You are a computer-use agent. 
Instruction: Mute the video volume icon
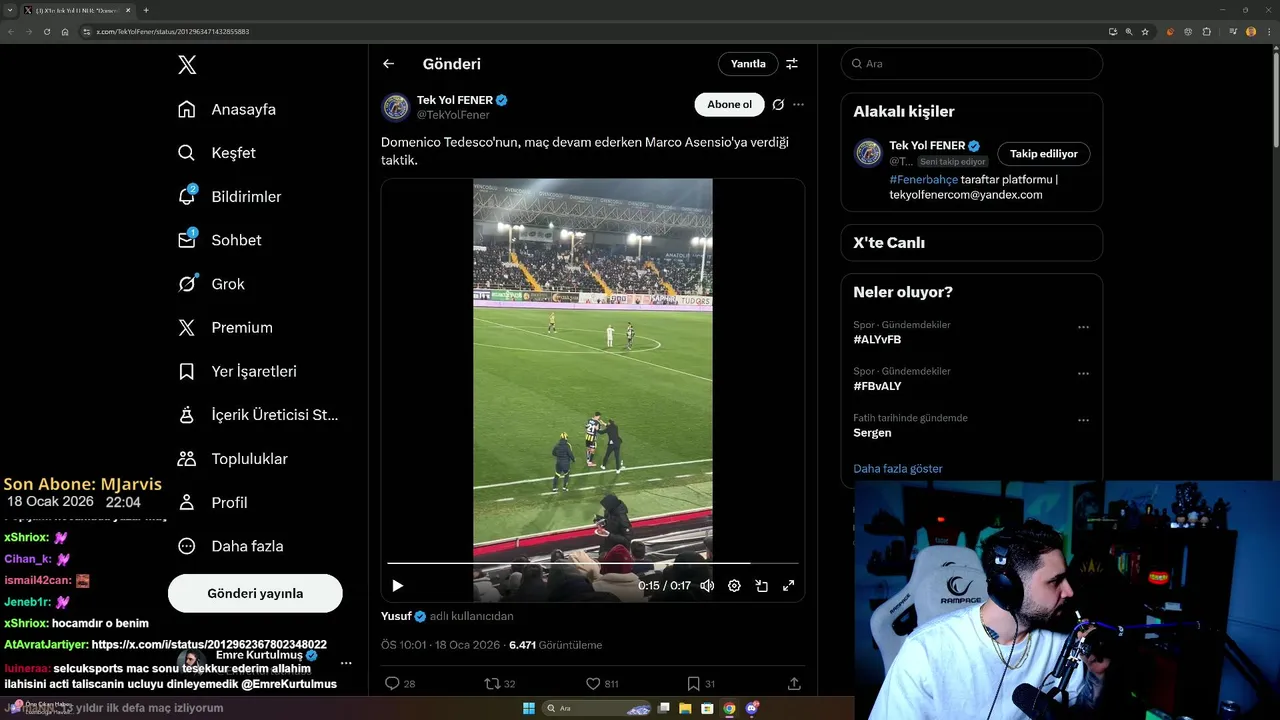click(707, 586)
